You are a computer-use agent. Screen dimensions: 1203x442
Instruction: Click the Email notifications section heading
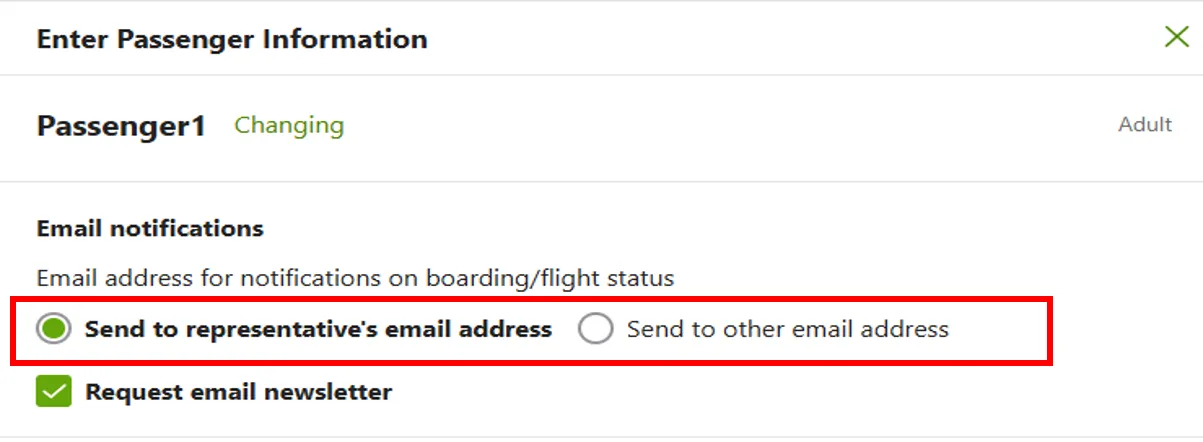(150, 229)
